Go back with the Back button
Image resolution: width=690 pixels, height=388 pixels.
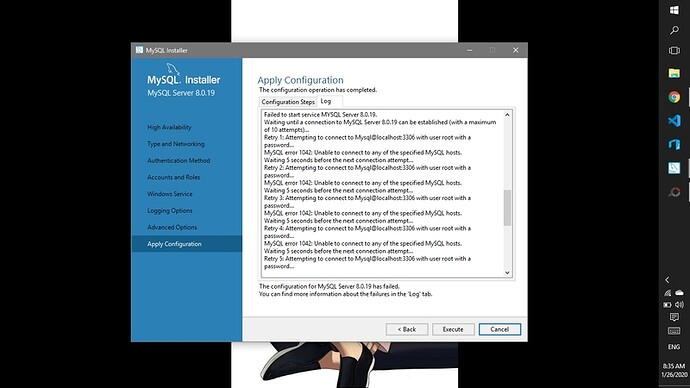(x=407, y=329)
